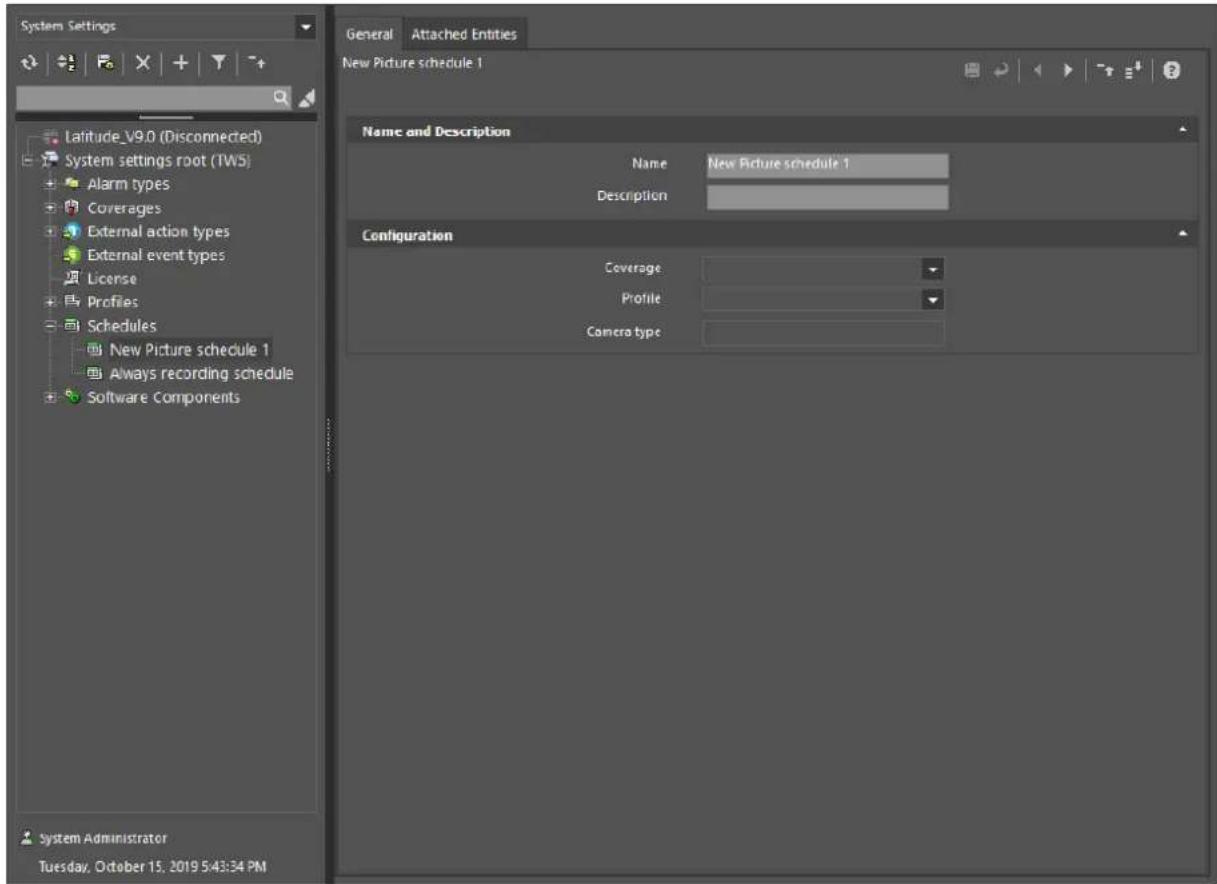Click the save disk icon in editor toolbar
This screenshot has width=1217, height=884.
coord(970,70)
